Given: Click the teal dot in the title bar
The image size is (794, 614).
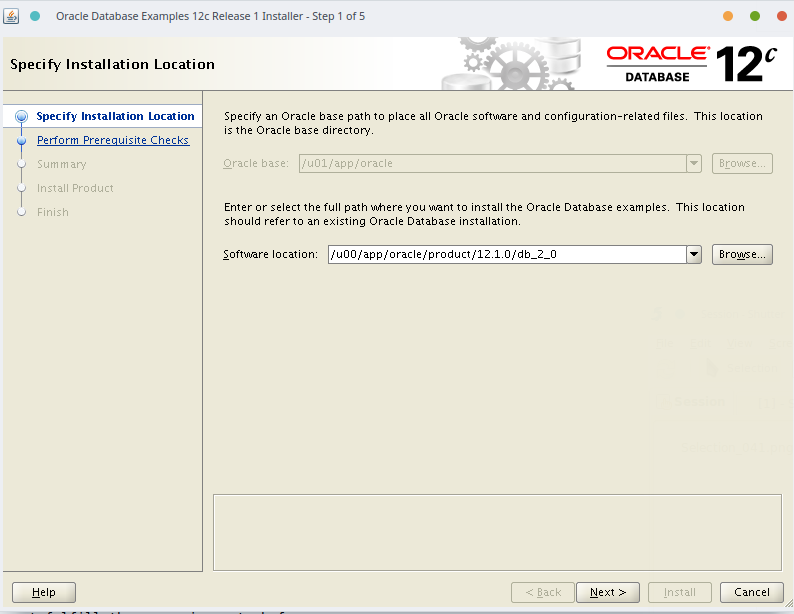Looking at the screenshot, I should (35, 16).
